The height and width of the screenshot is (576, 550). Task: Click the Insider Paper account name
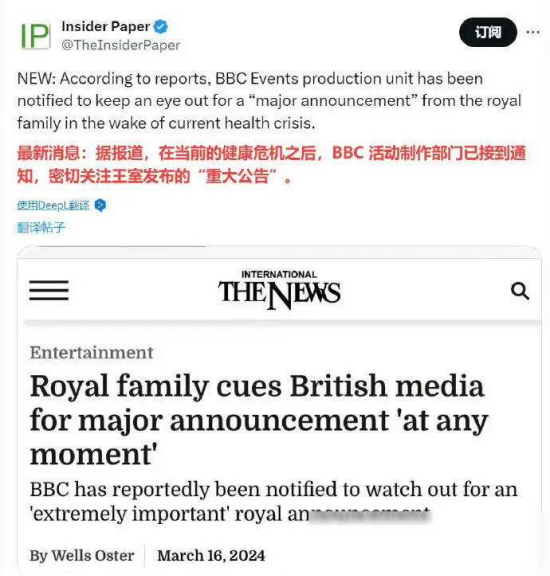coord(106,26)
